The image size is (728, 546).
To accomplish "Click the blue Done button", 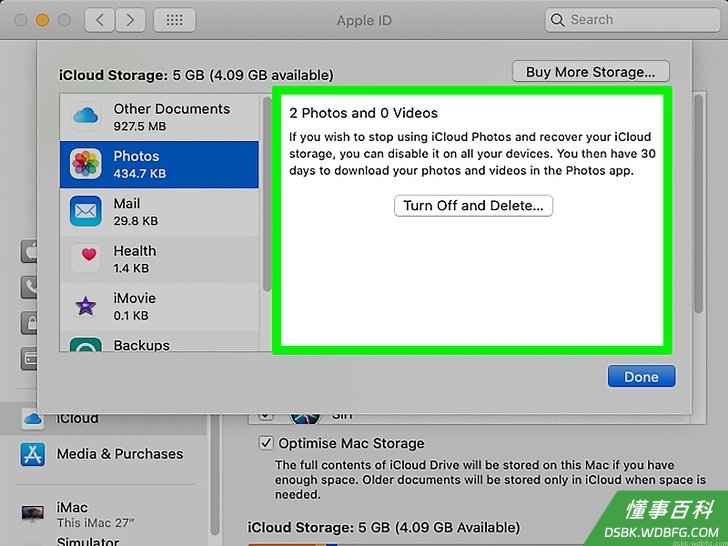I will tap(642, 377).
